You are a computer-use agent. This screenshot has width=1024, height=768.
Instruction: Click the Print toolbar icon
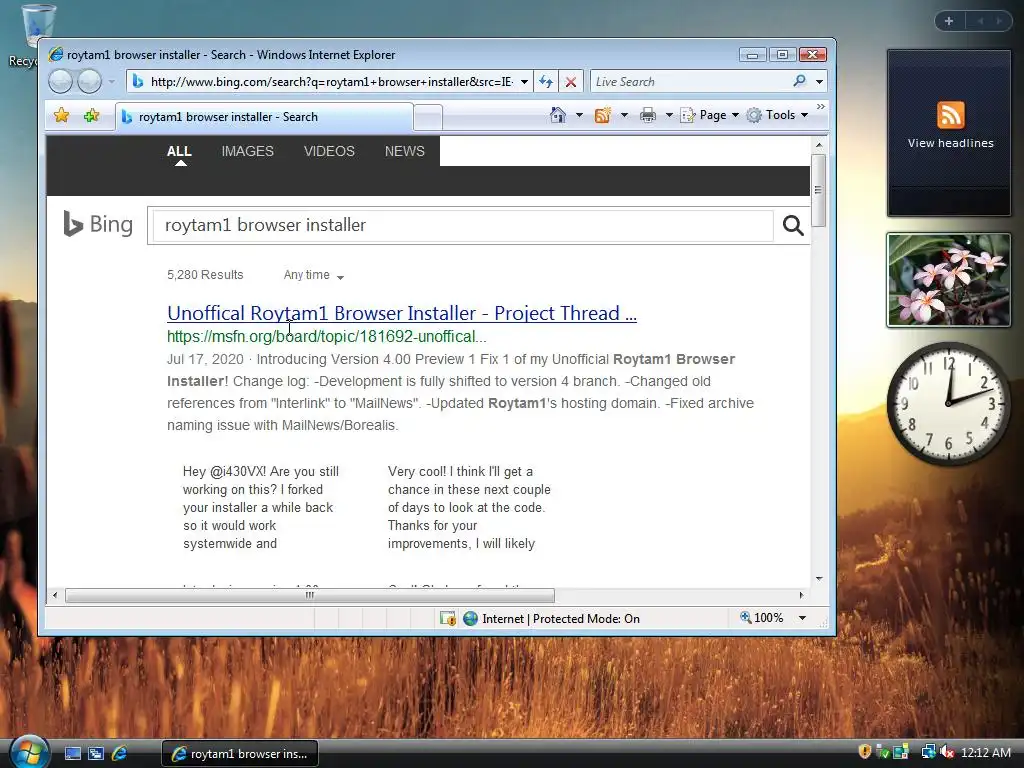pyautogui.click(x=647, y=115)
